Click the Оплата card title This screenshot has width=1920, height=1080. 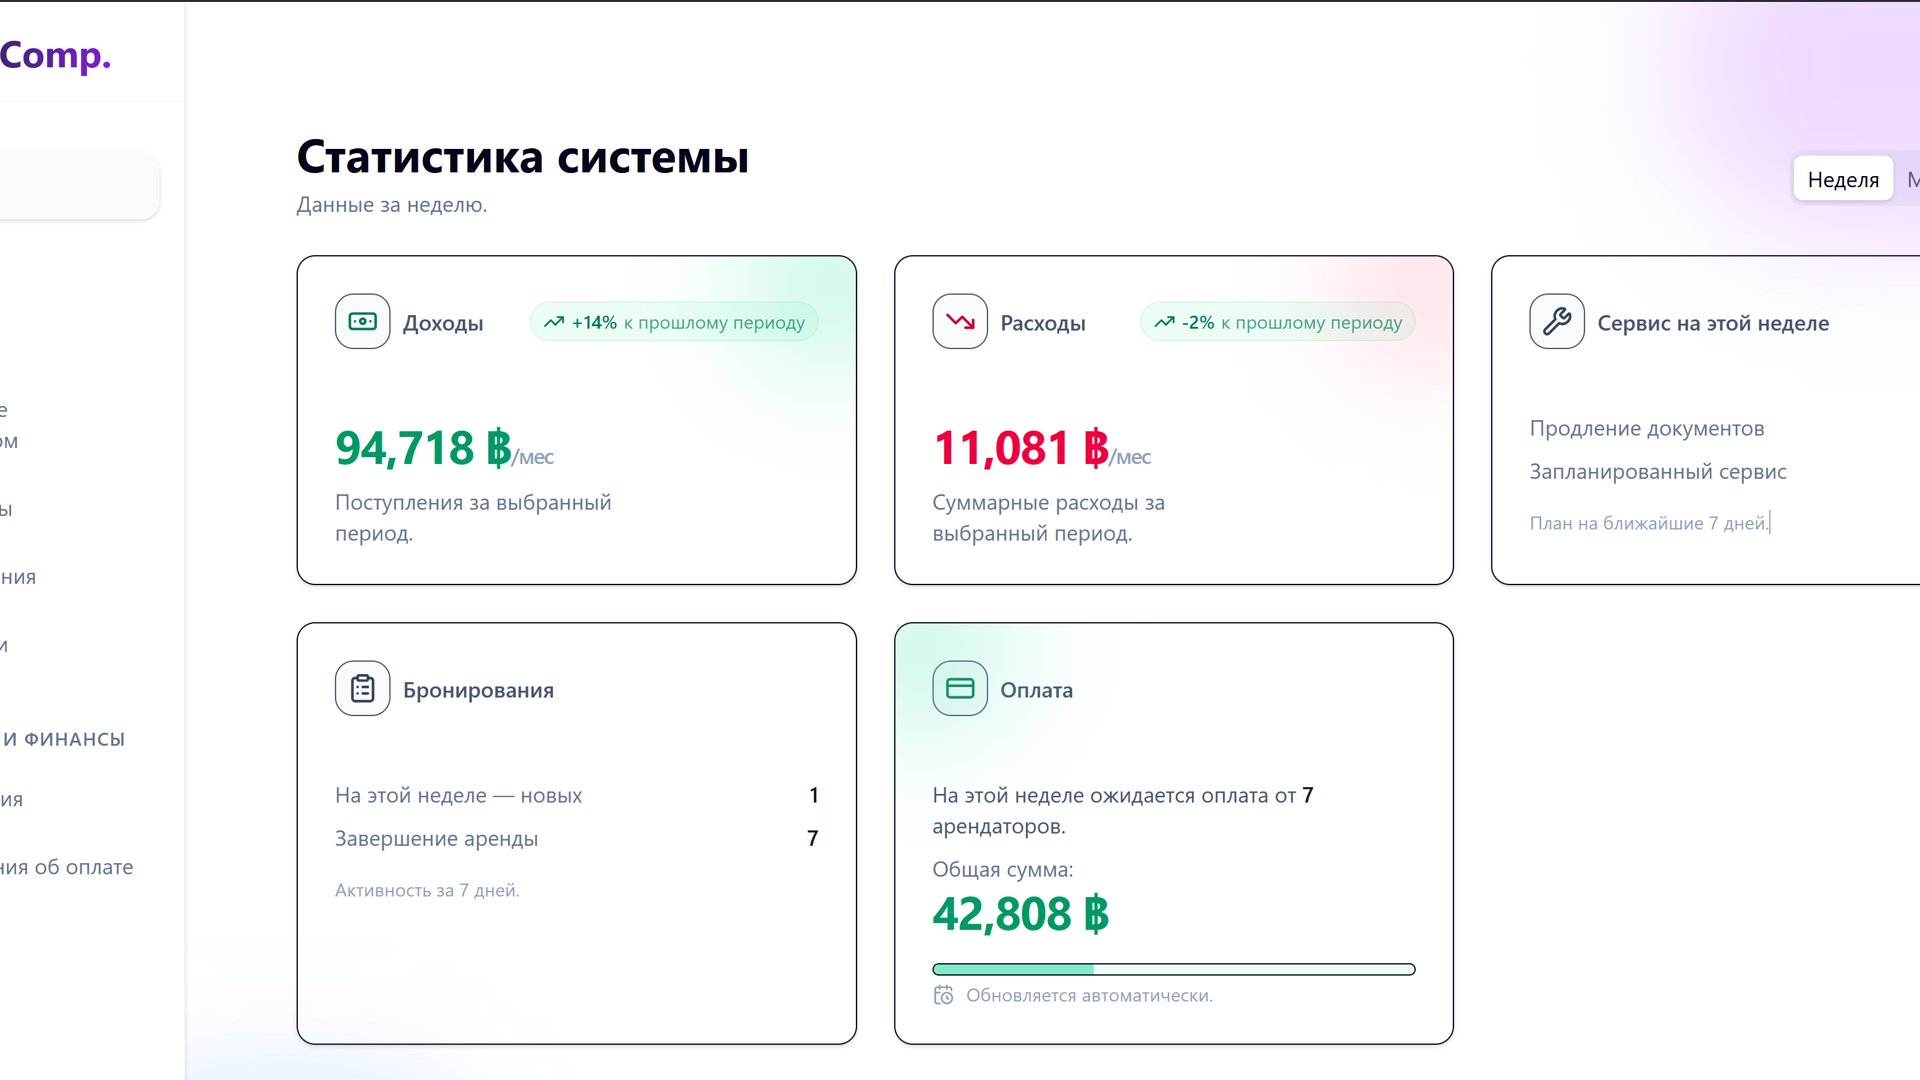click(1036, 690)
